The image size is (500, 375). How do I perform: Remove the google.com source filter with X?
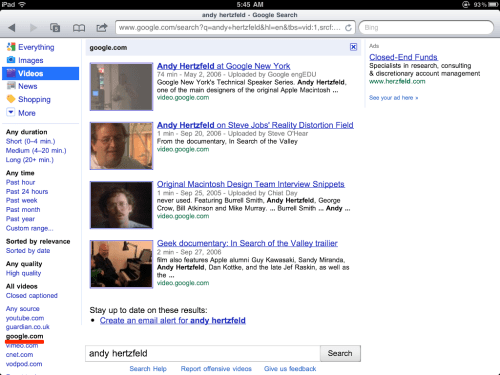click(353, 47)
